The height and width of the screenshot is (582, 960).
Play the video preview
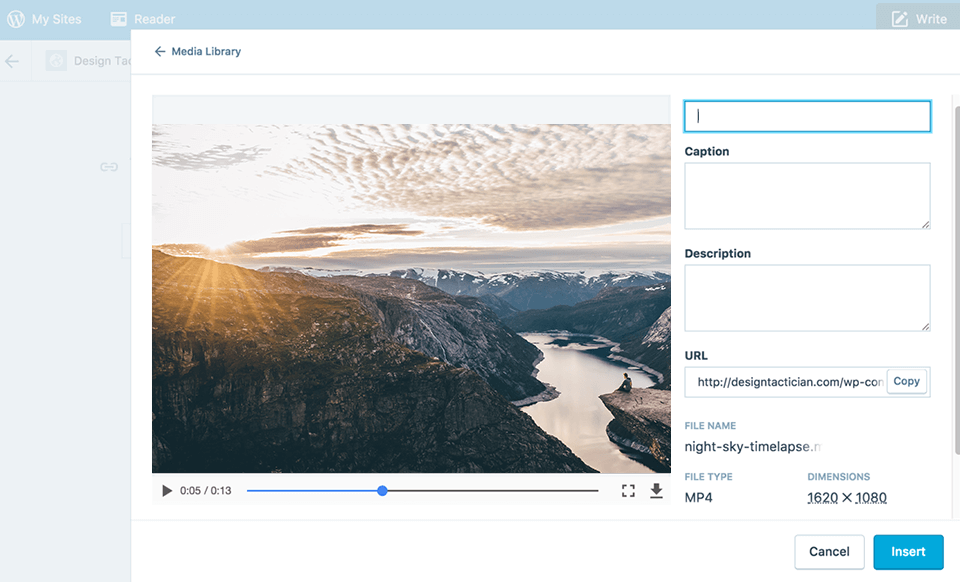click(x=167, y=491)
